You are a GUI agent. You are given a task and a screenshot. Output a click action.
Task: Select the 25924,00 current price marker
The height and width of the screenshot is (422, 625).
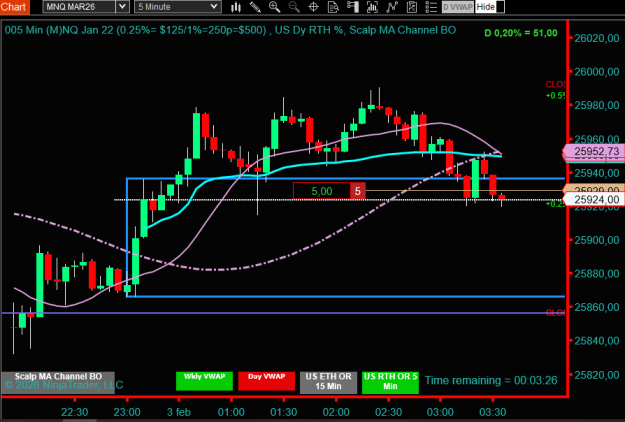[x=594, y=199]
